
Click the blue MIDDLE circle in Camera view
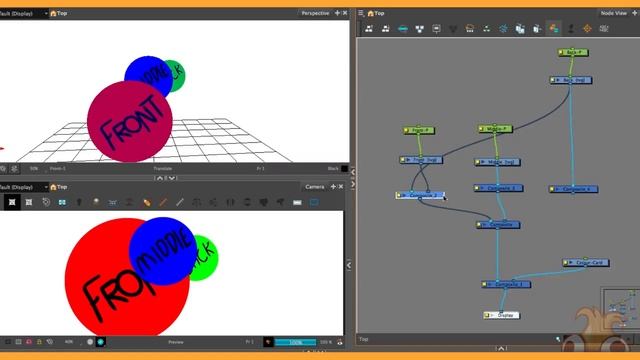click(162, 251)
